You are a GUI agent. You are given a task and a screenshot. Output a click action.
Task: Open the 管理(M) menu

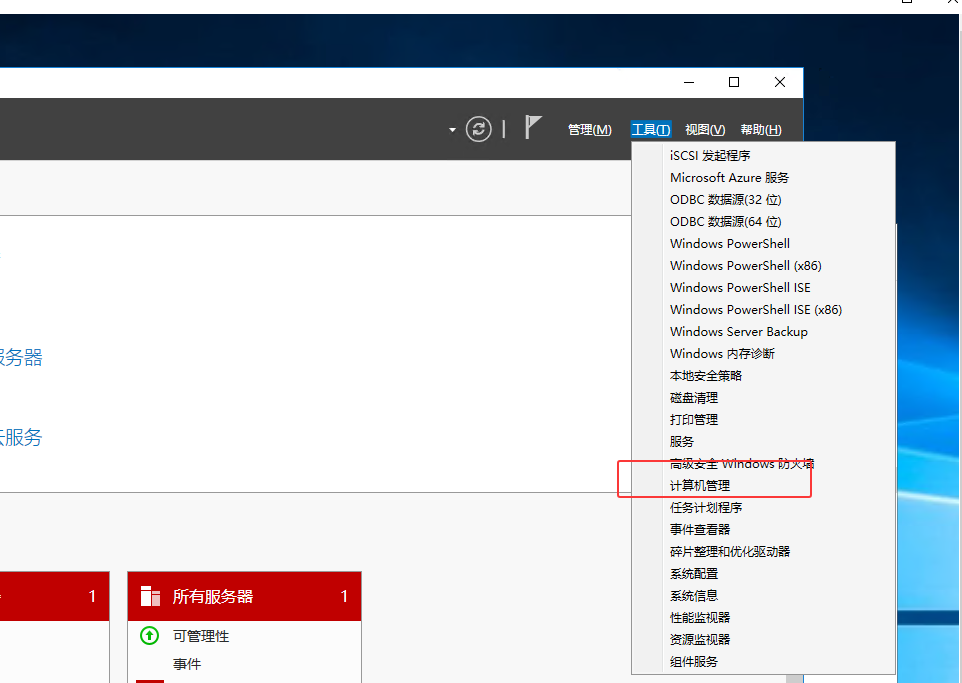point(589,130)
